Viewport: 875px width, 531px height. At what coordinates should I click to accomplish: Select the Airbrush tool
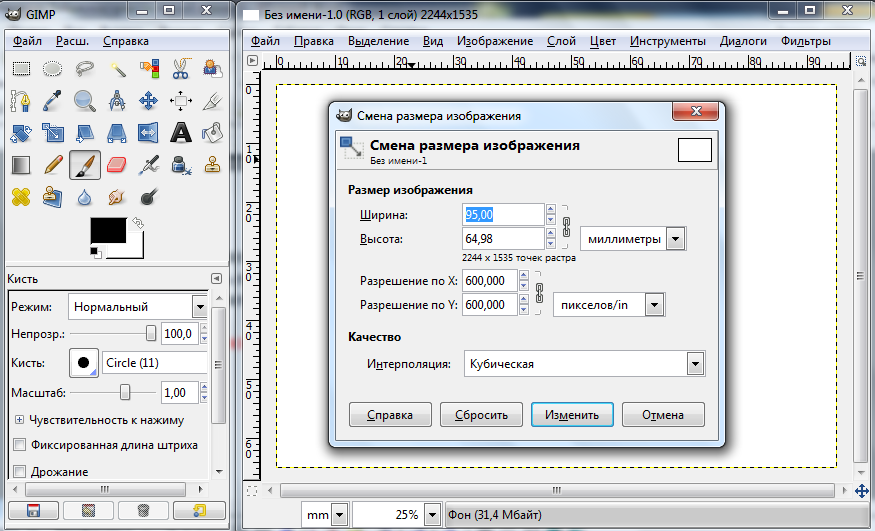coord(149,165)
